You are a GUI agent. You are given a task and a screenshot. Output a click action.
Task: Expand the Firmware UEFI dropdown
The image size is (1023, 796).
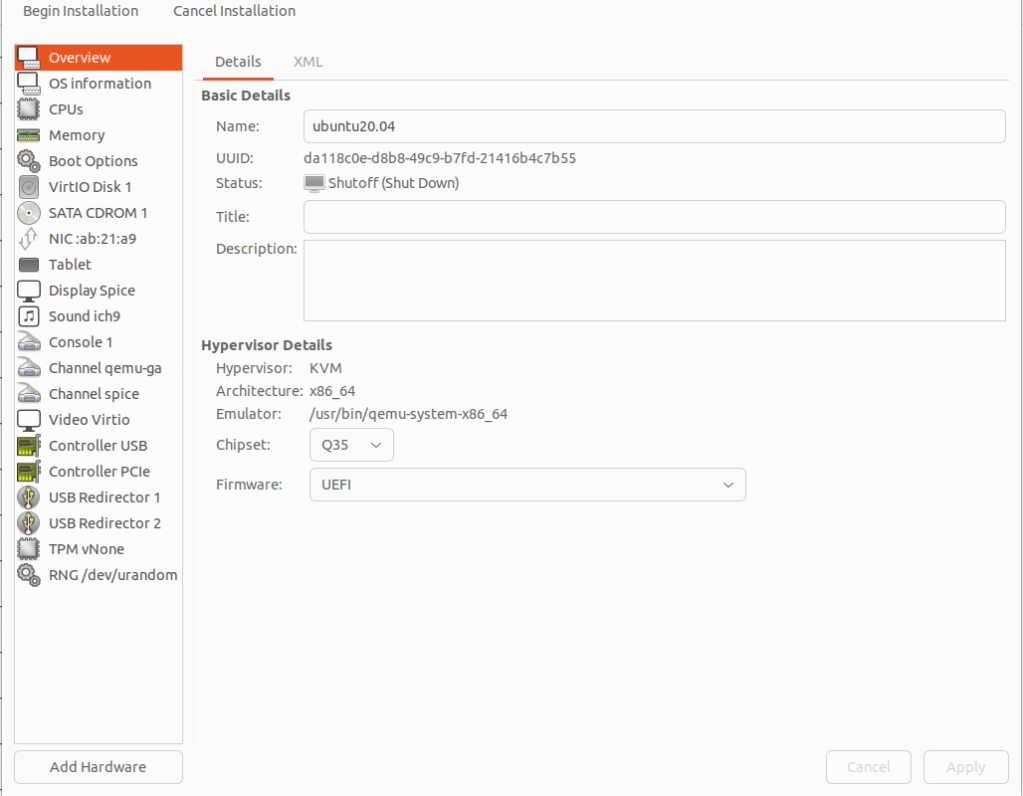527,485
